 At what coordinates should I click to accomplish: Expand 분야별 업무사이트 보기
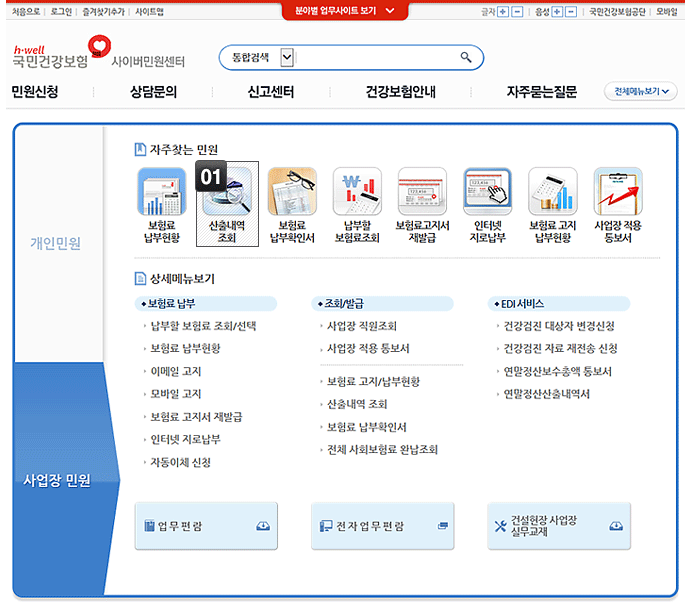345,11
